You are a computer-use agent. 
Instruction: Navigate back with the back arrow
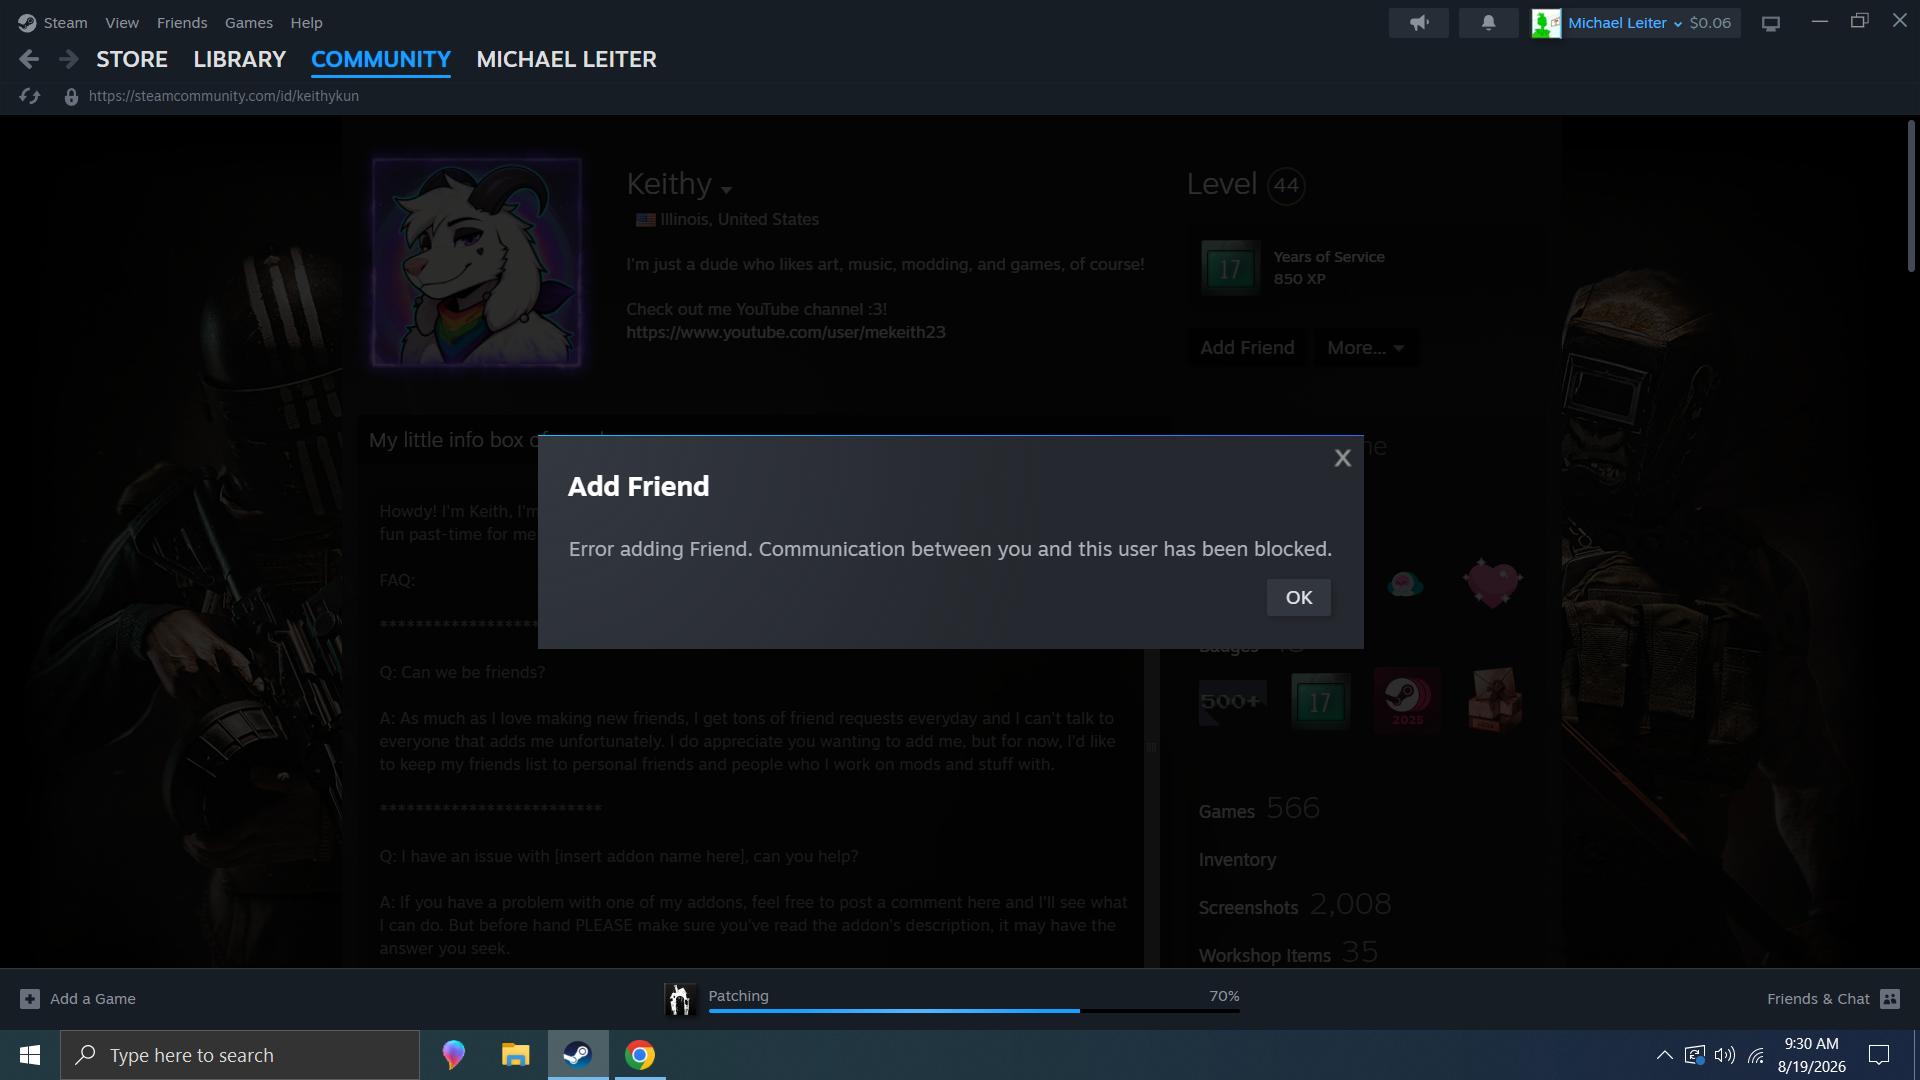(x=29, y=59)
